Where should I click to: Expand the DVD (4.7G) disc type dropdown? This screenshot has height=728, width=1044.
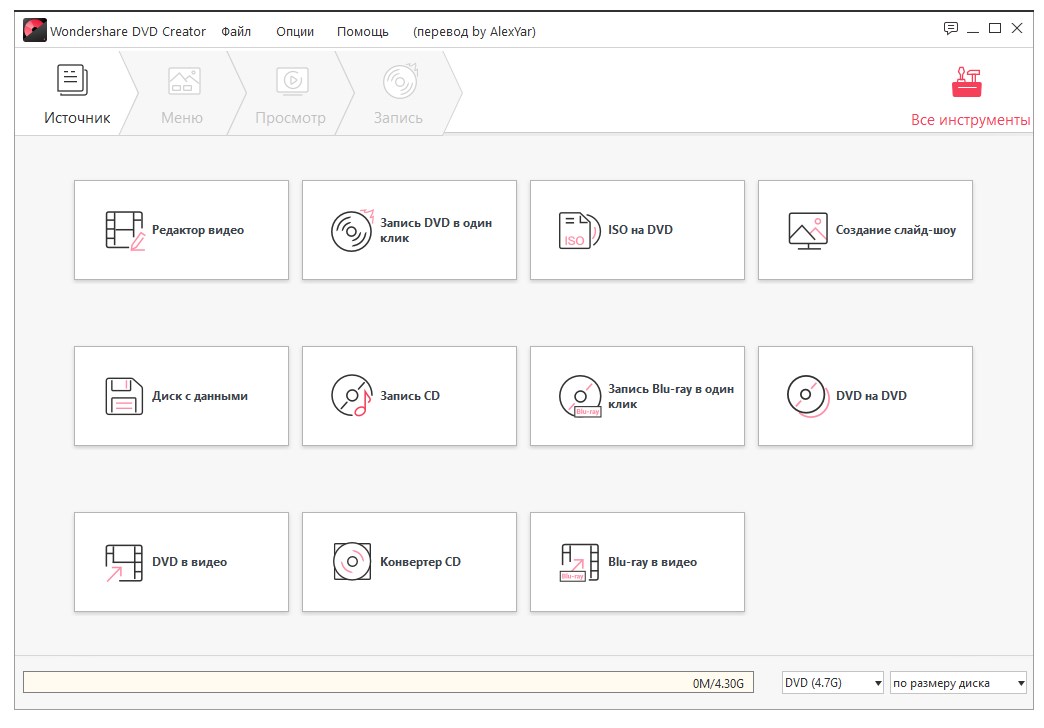832,683
